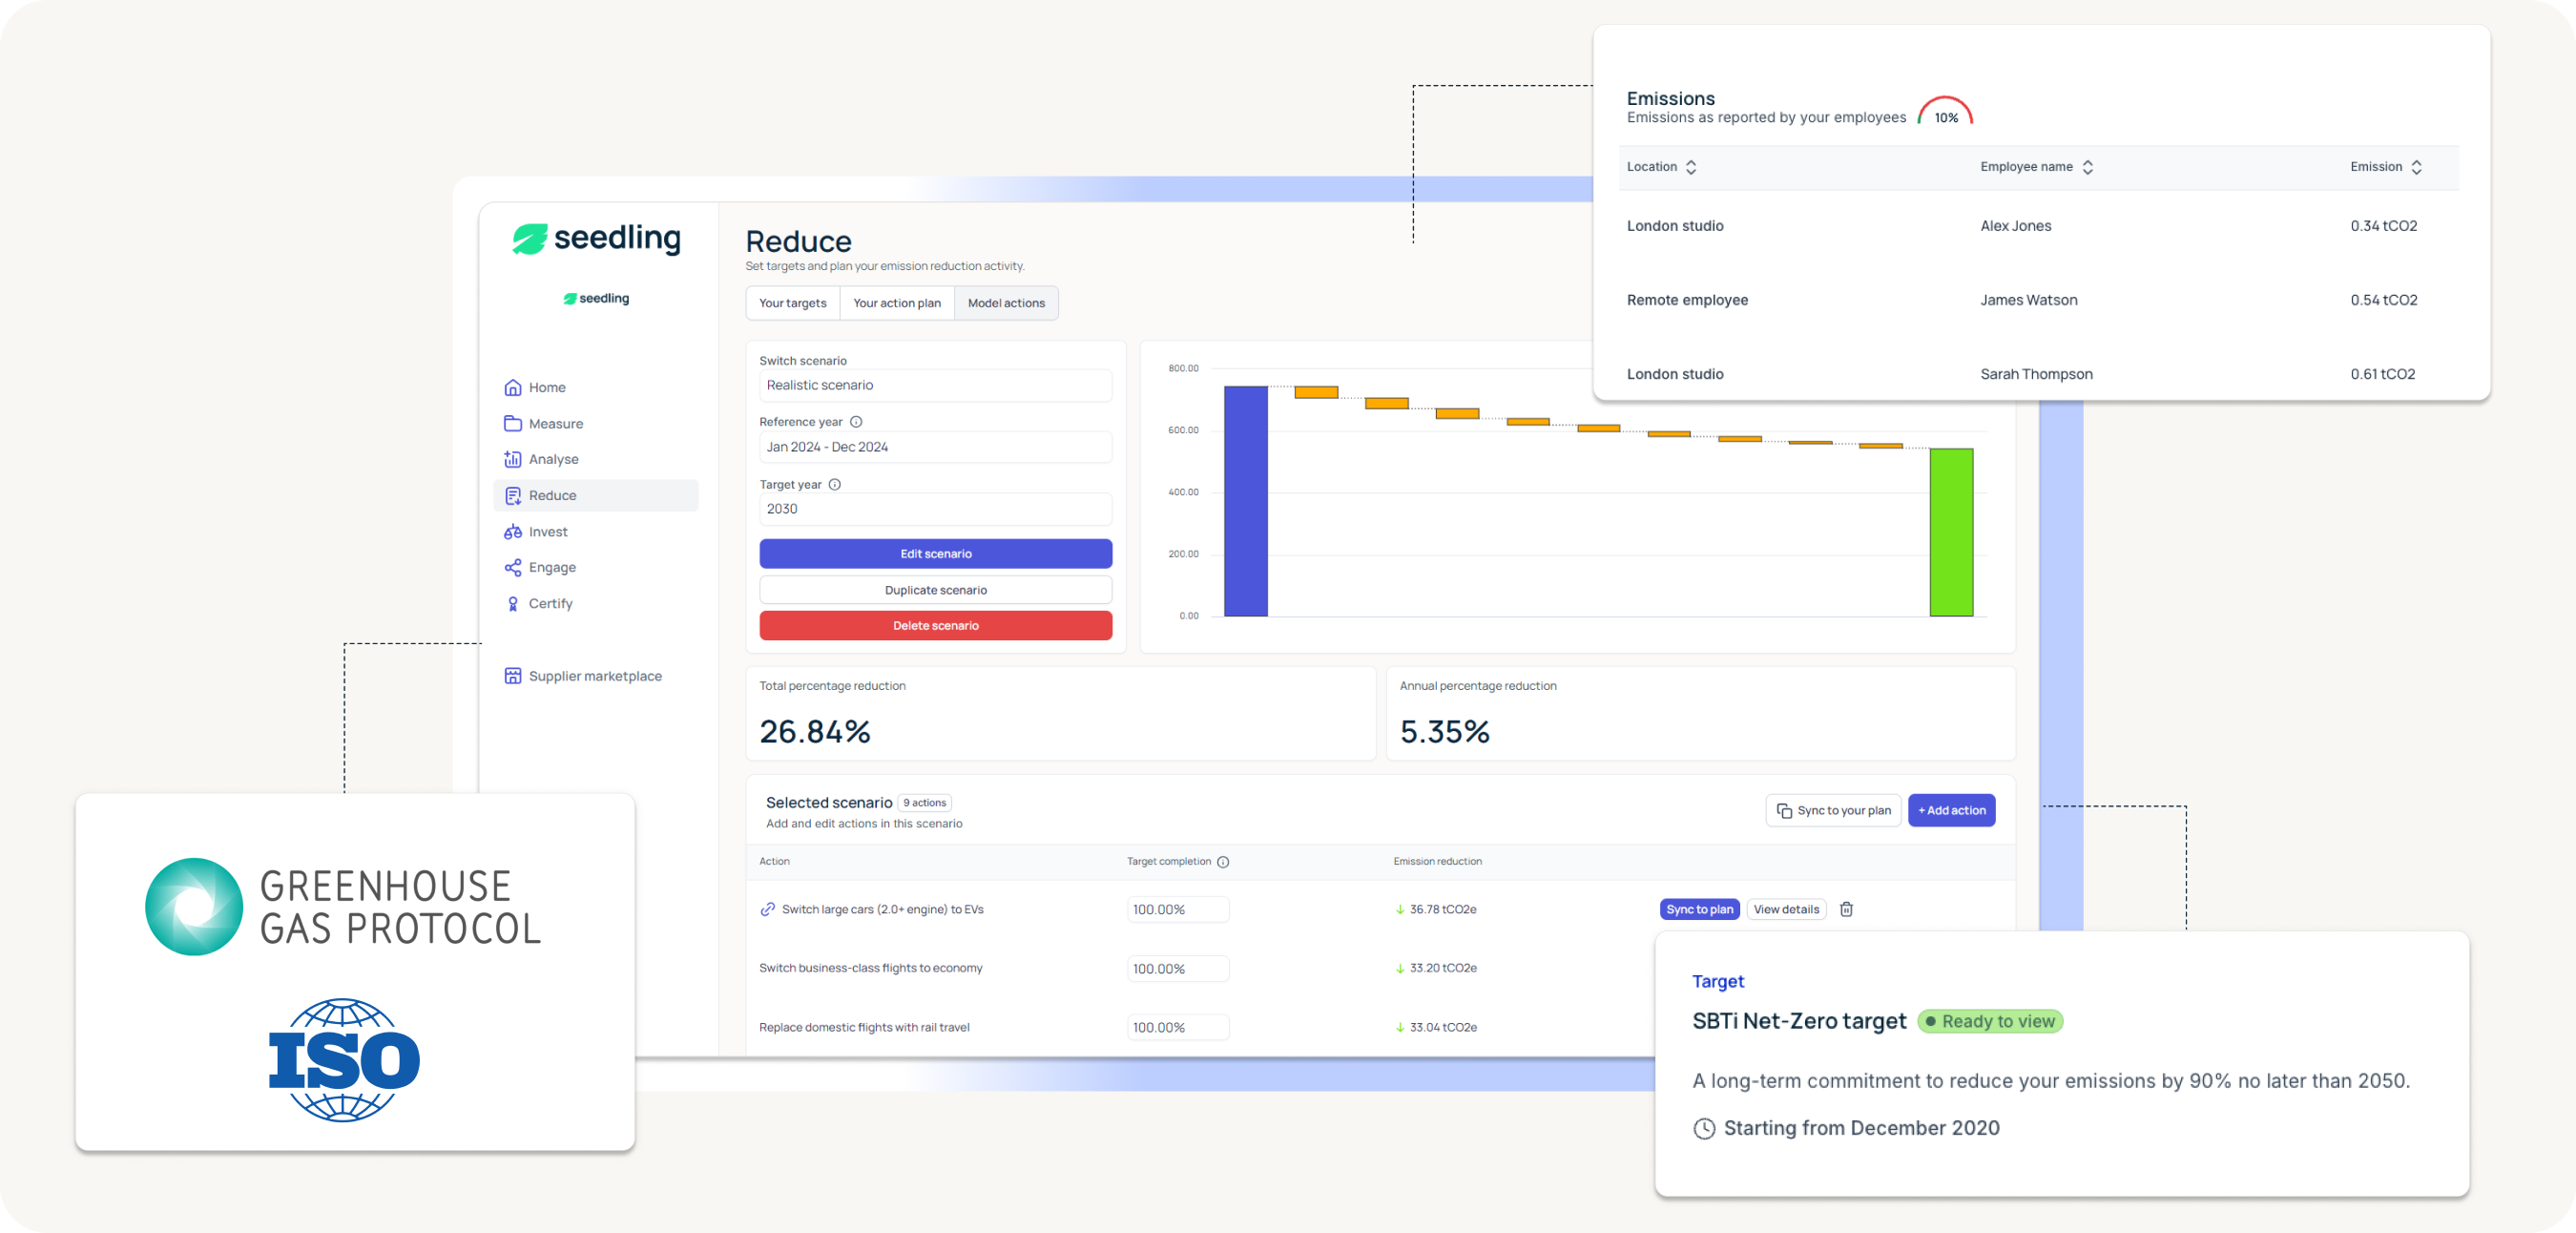Open the Switch scenario dropdown field

pyautogui.click(x=935, y=385)
